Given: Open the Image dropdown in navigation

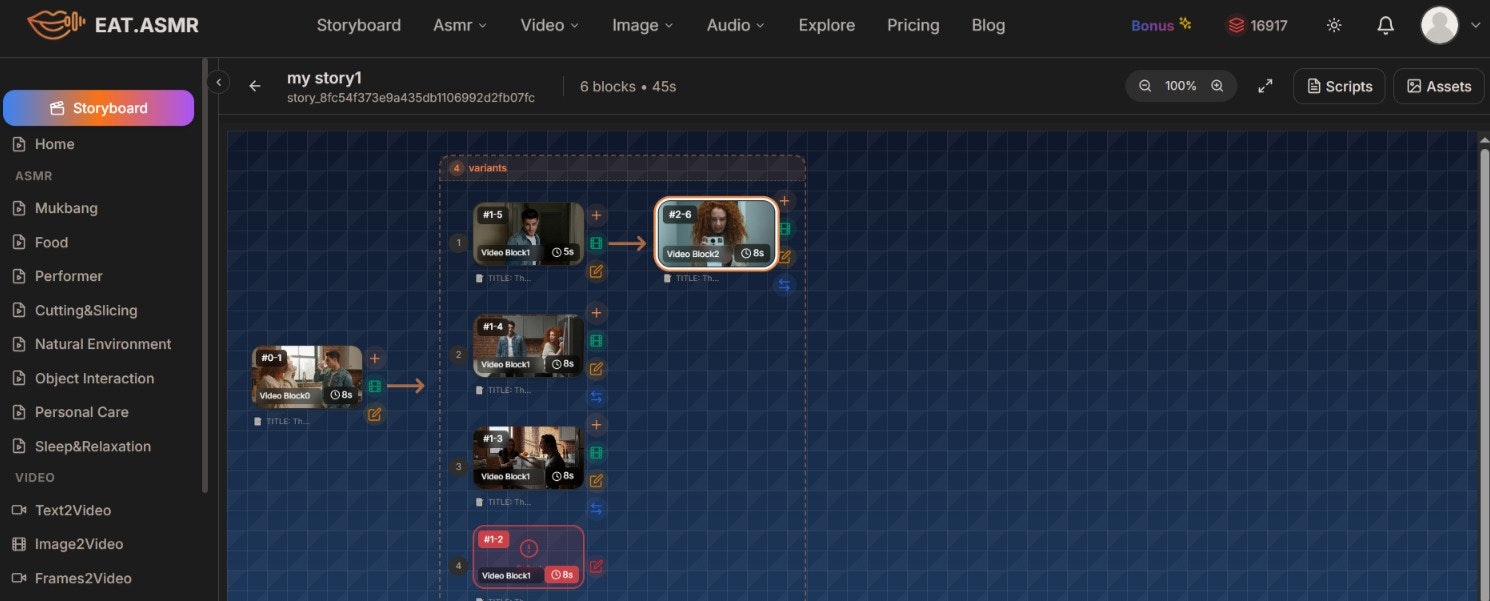Looking at the screenshot, I should 643,25.
